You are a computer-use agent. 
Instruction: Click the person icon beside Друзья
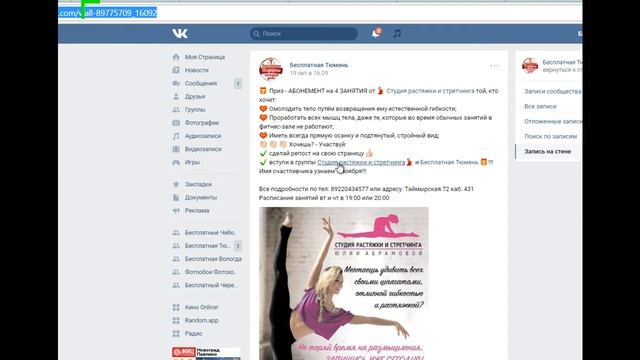point(176,96)
